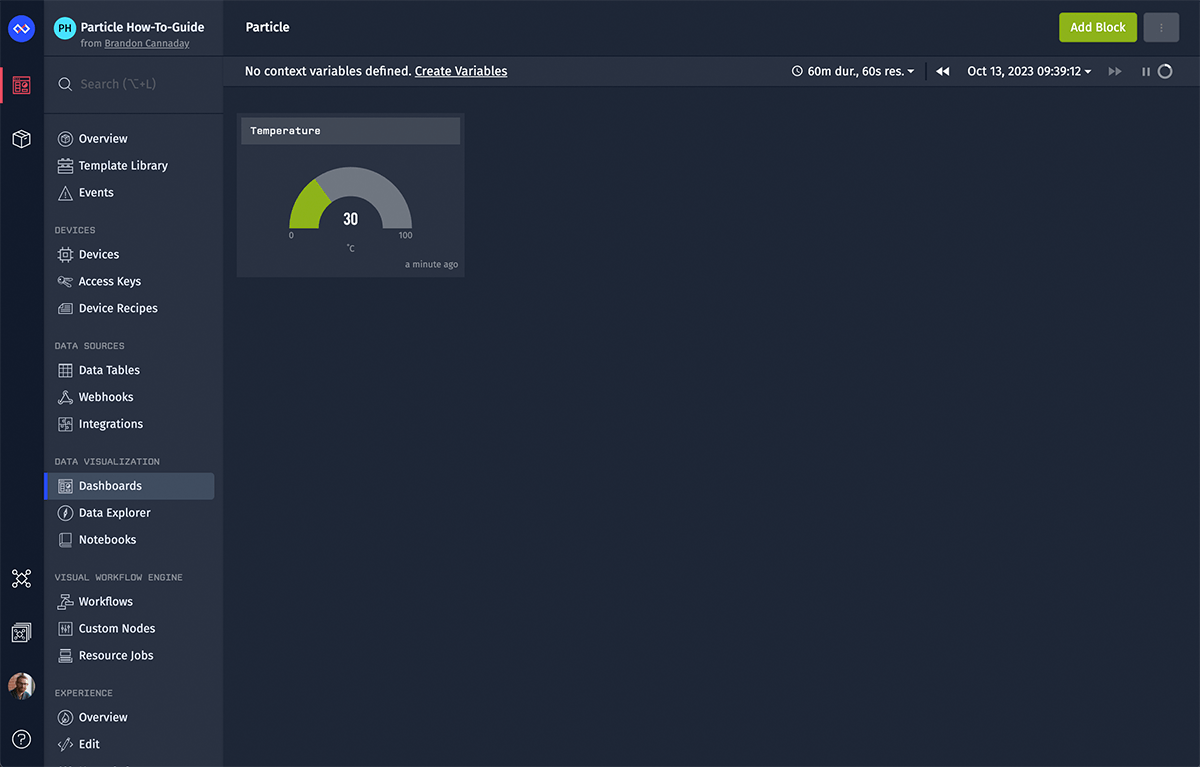This screenshot has height=767, width=1200.
Task: Step forward in time with fast-forward
Action: 1115,72
